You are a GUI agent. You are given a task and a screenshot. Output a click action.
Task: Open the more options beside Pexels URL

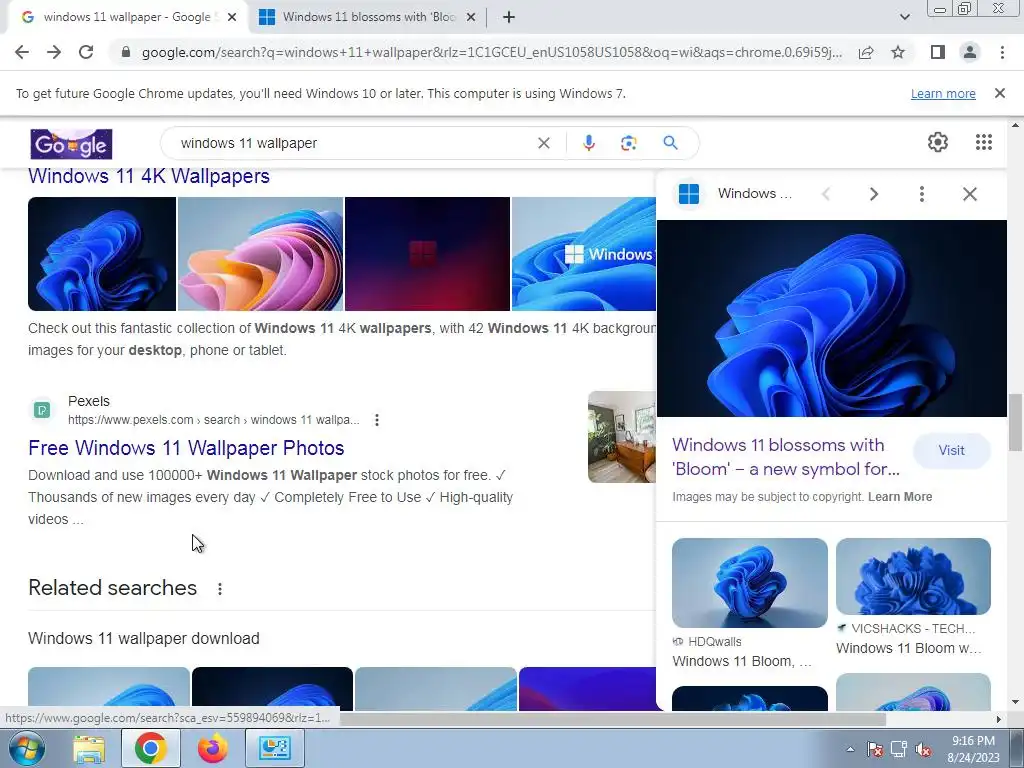[x=377, y=420]
